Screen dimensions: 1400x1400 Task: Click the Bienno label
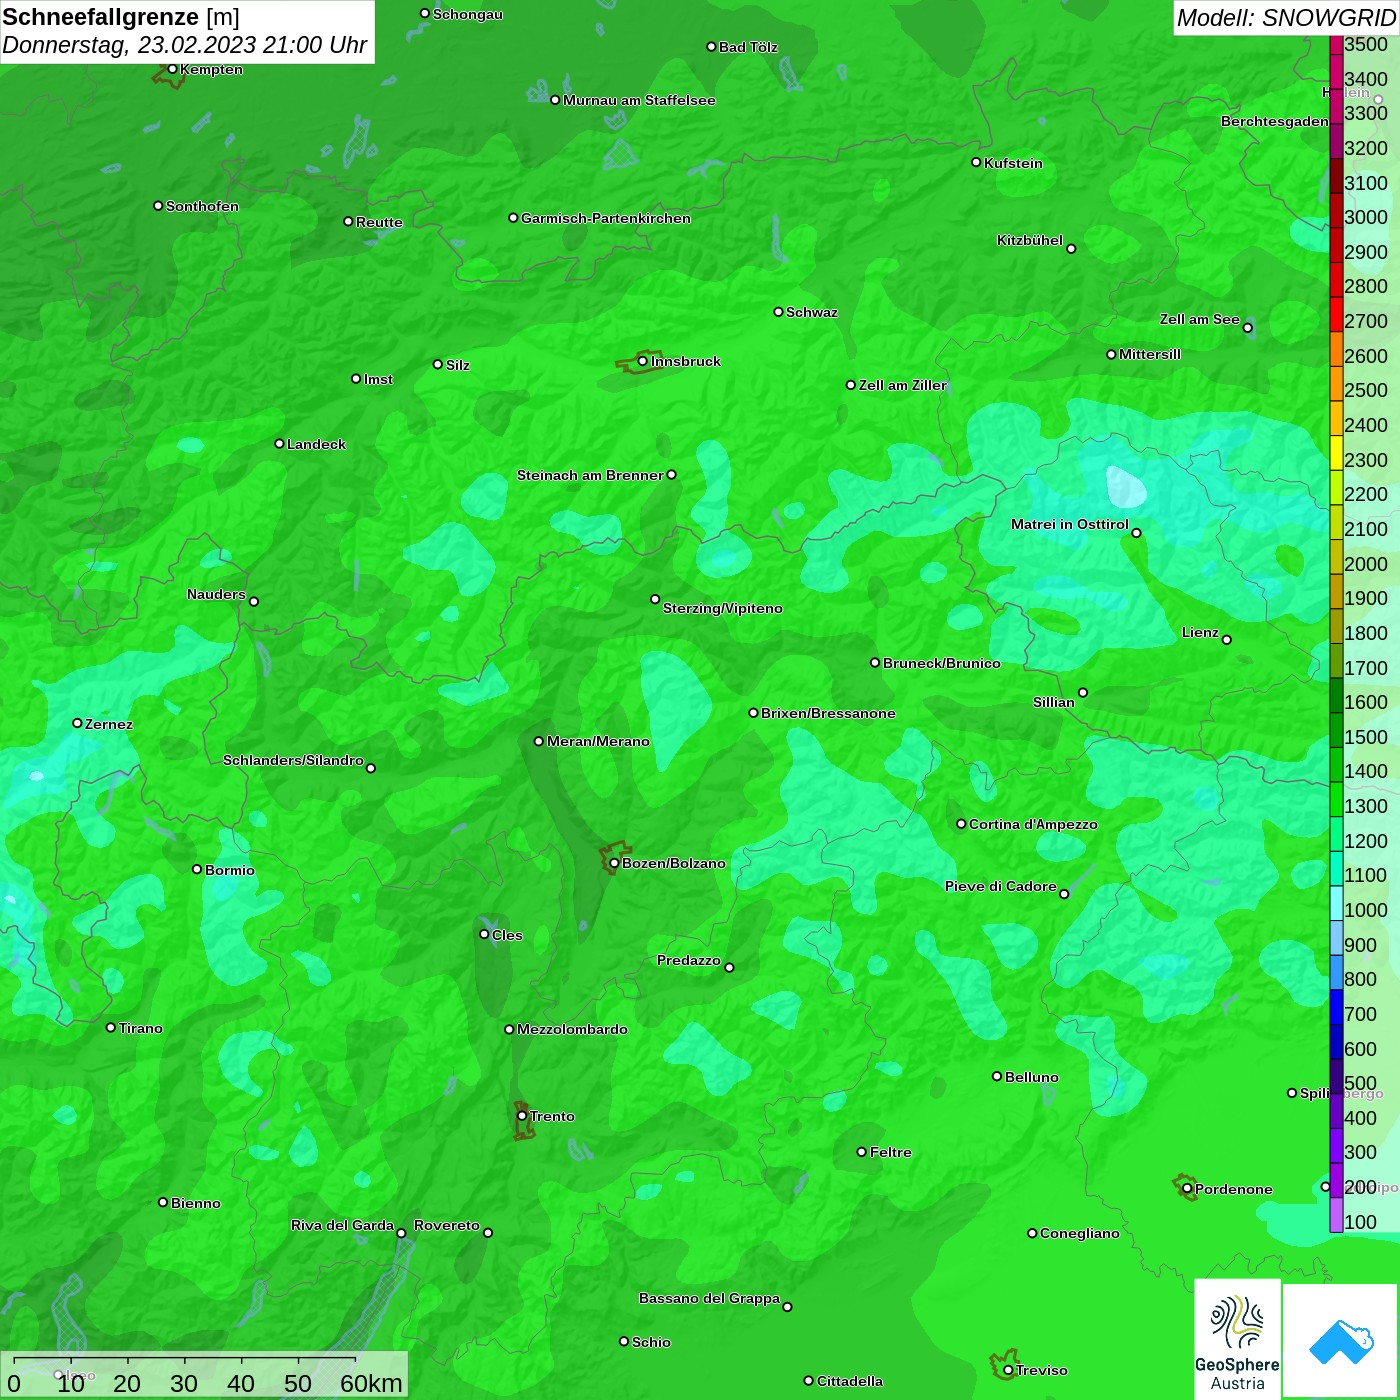[x=196, y=1203]
